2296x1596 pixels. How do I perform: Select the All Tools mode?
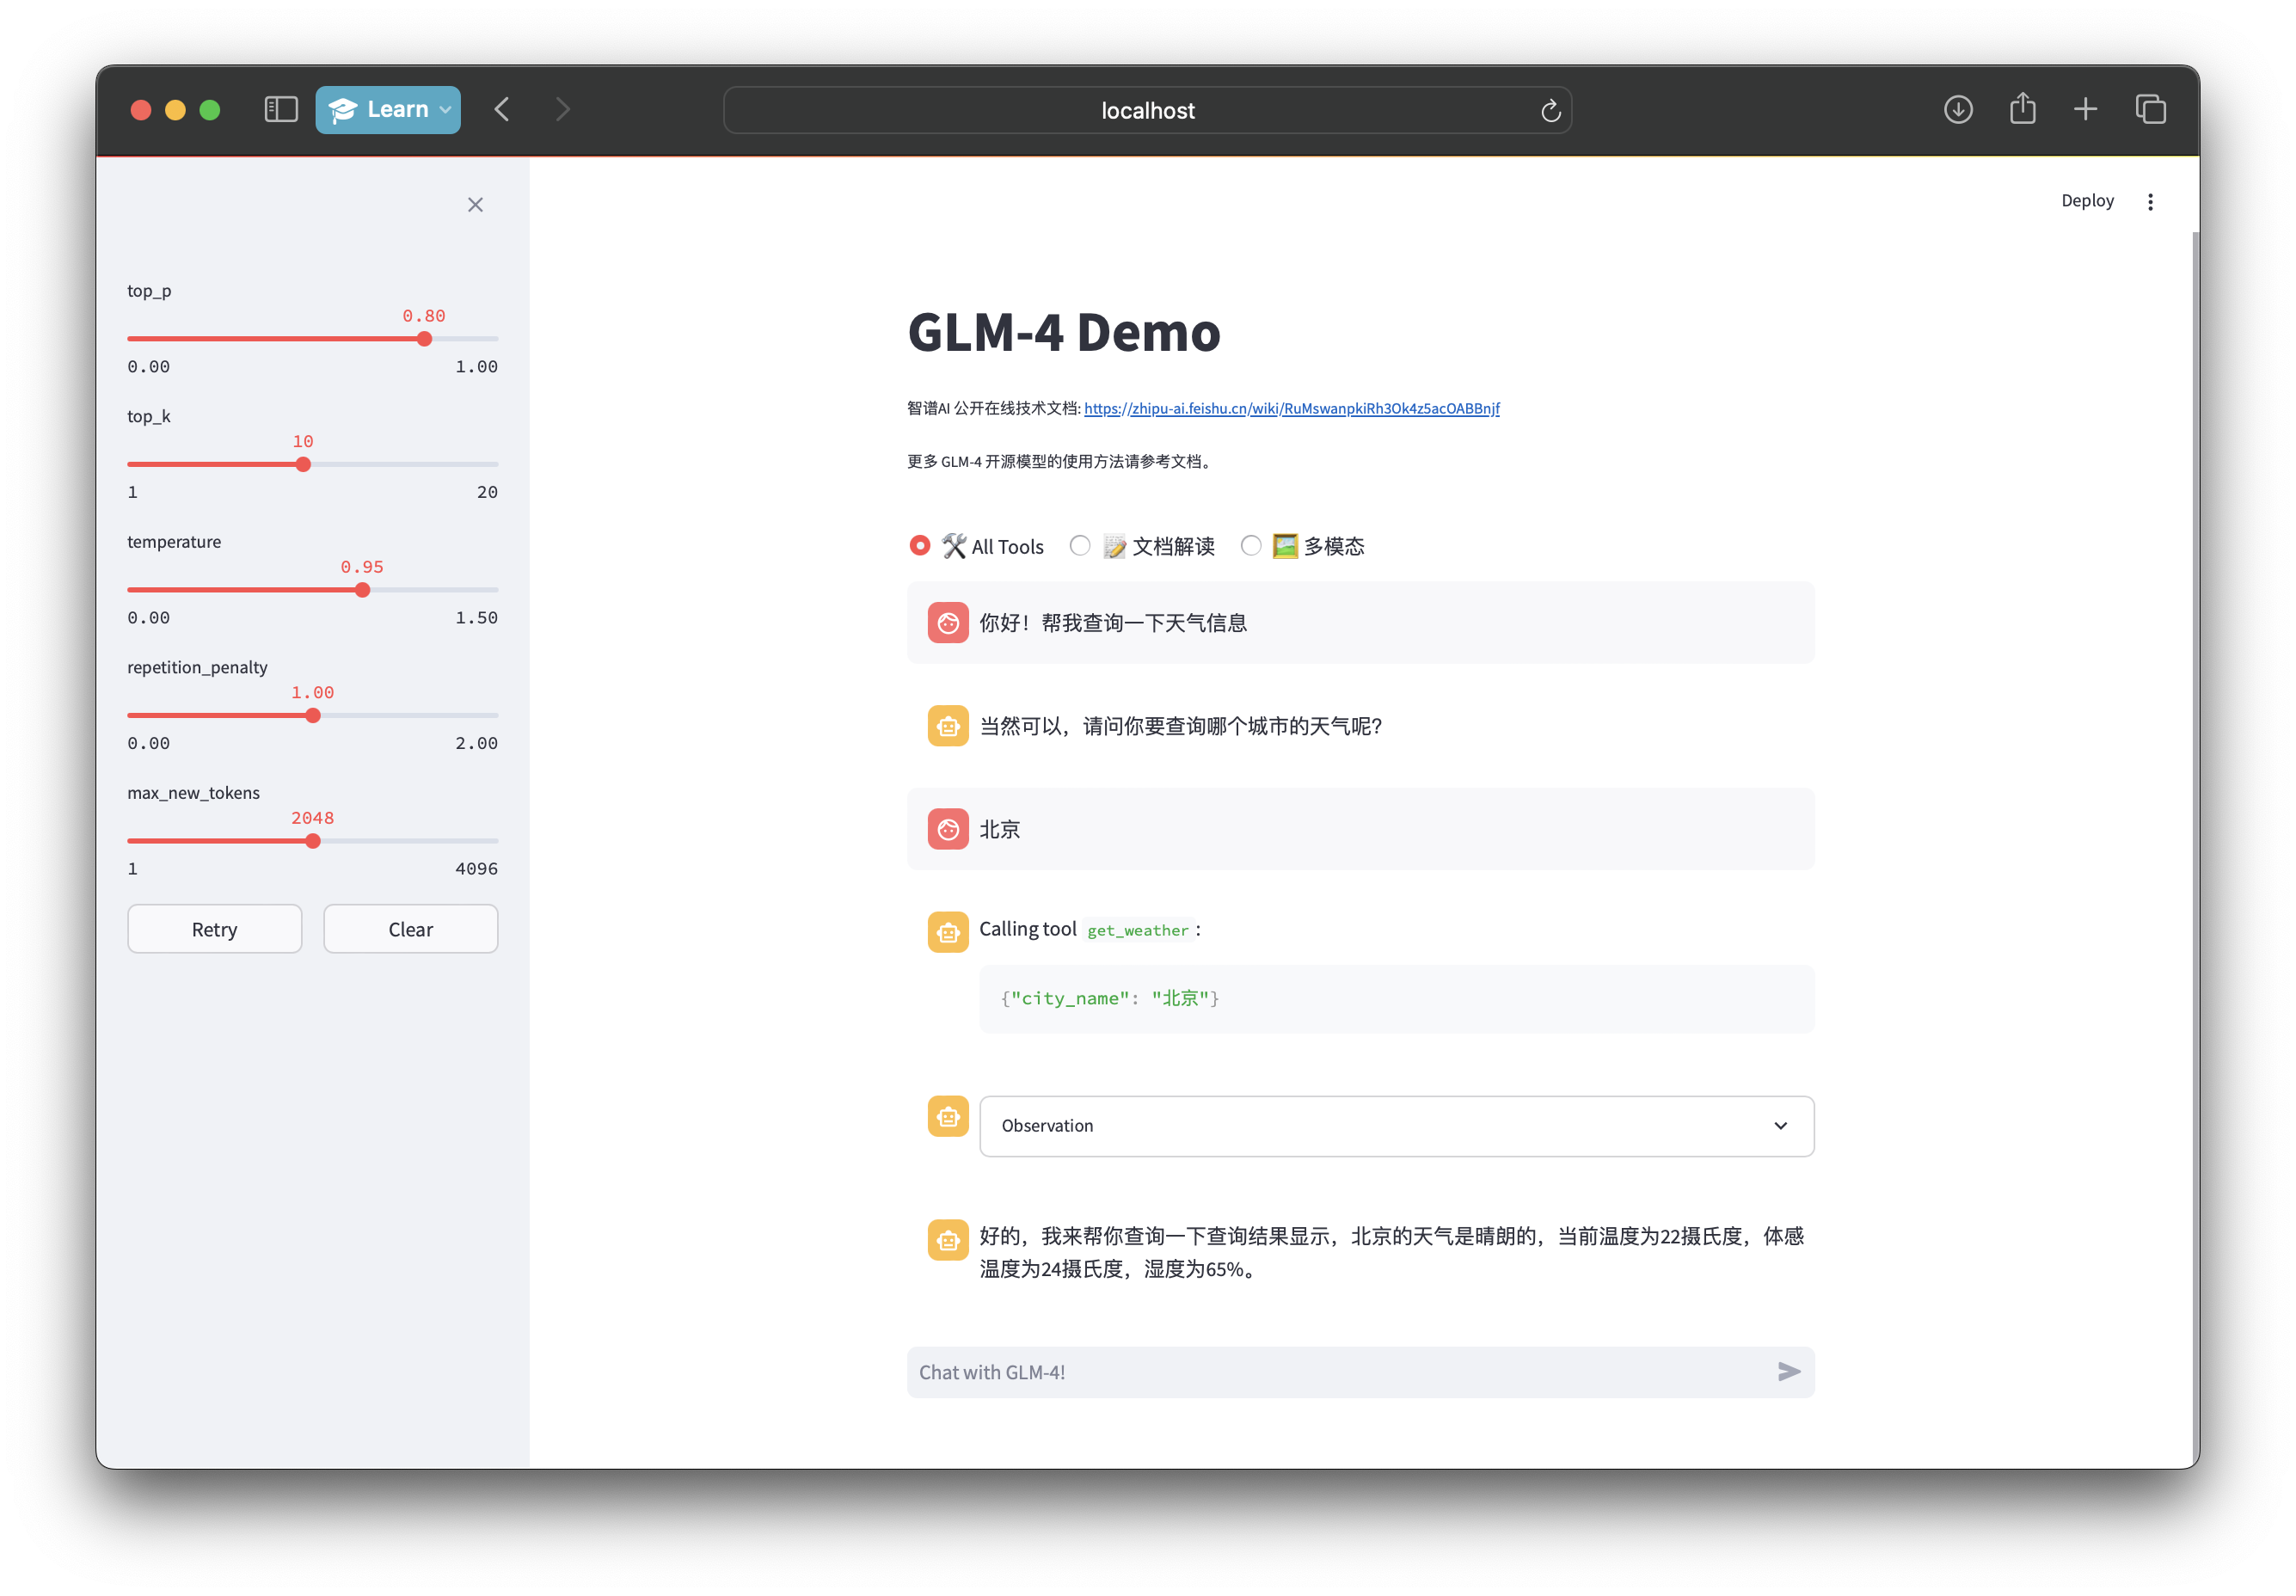pos(919,546)
